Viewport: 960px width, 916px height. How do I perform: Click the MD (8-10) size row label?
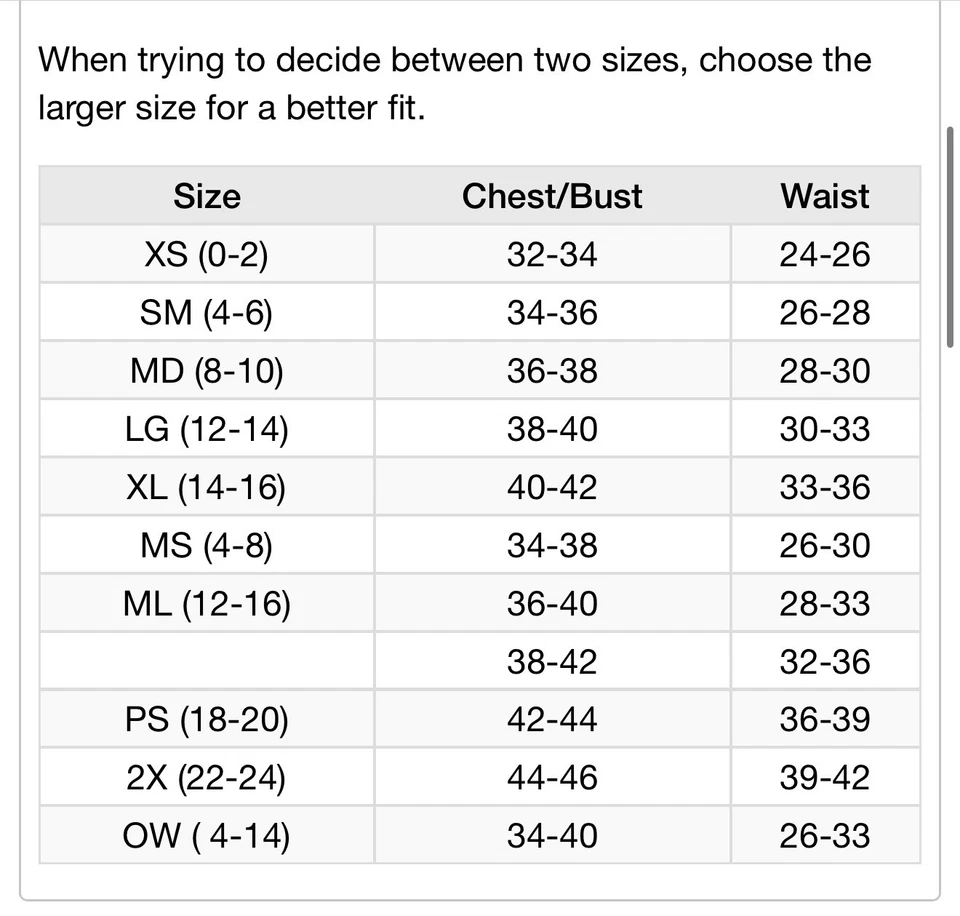(x=207, y=371)
